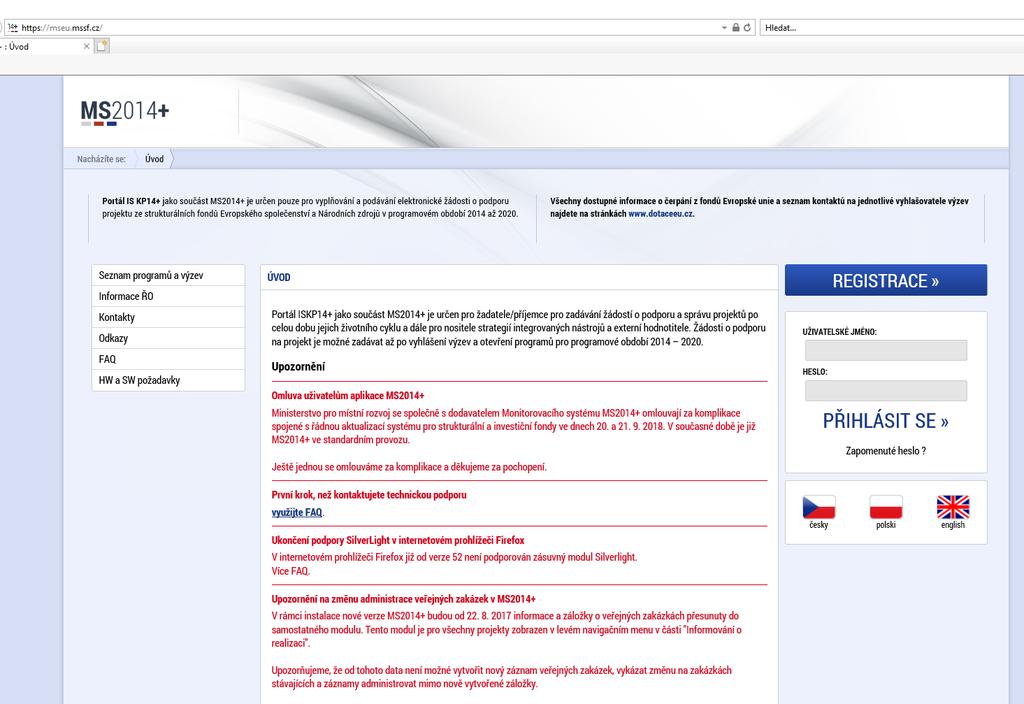This screenshot has height=704, width=1024.
Task: Click the REGISTRACE button
Action: pos(886,280)
